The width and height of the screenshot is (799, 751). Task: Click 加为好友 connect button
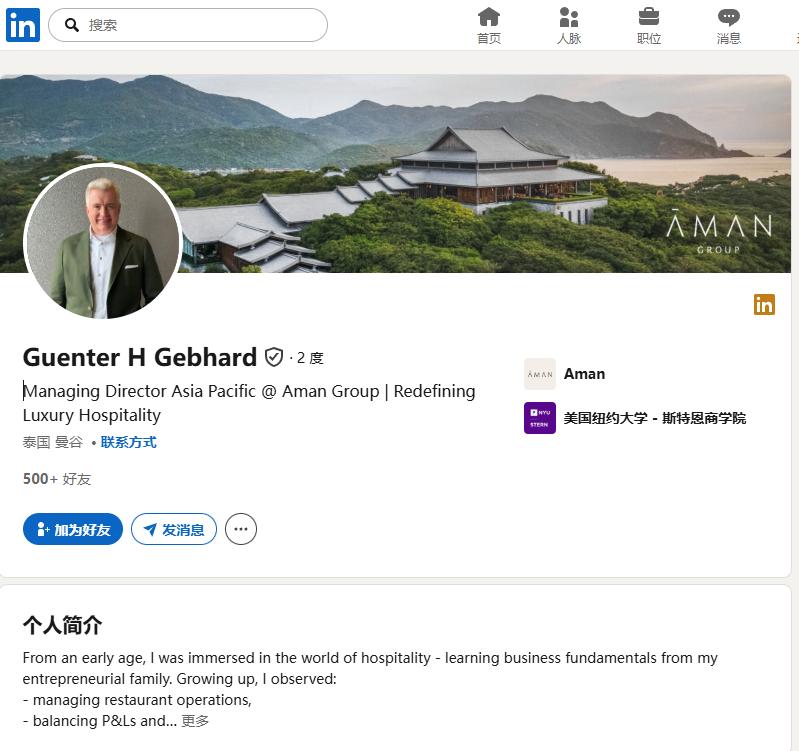click(73, 530)
